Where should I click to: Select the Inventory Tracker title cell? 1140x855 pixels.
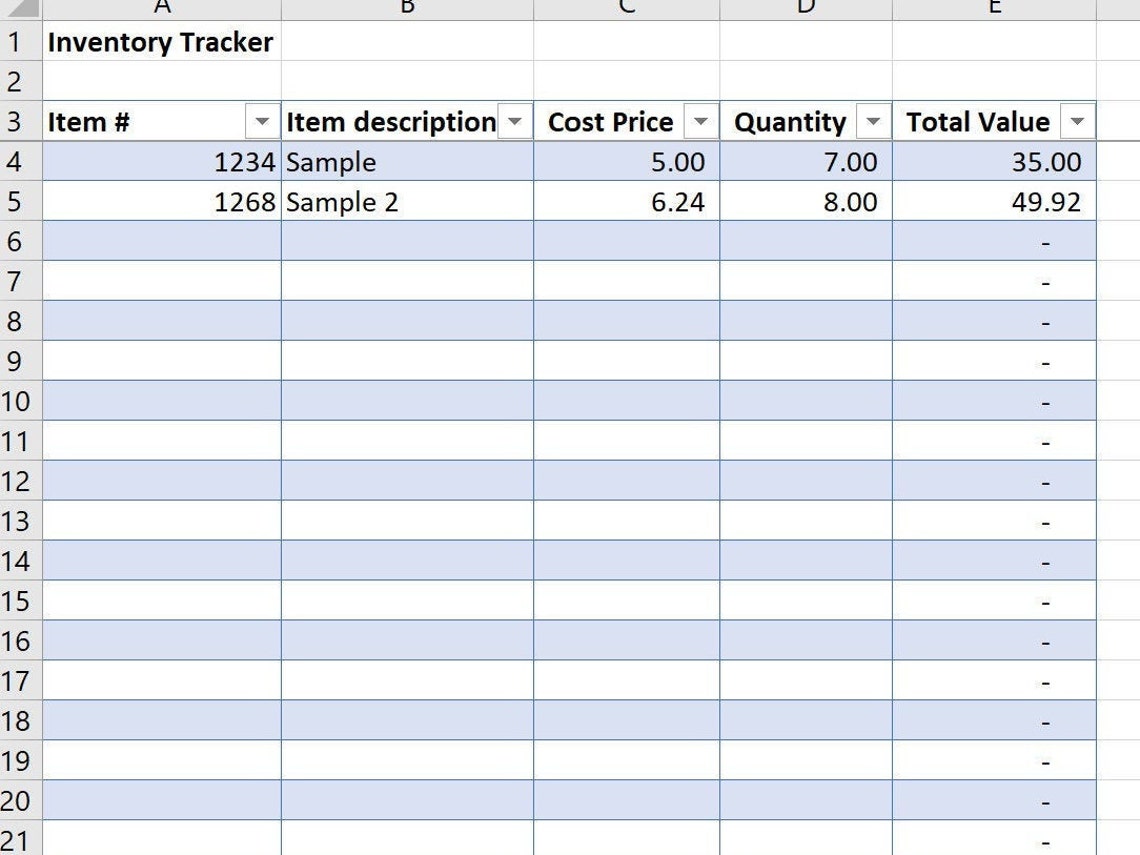pyautogui.click(x=160, y=42)
